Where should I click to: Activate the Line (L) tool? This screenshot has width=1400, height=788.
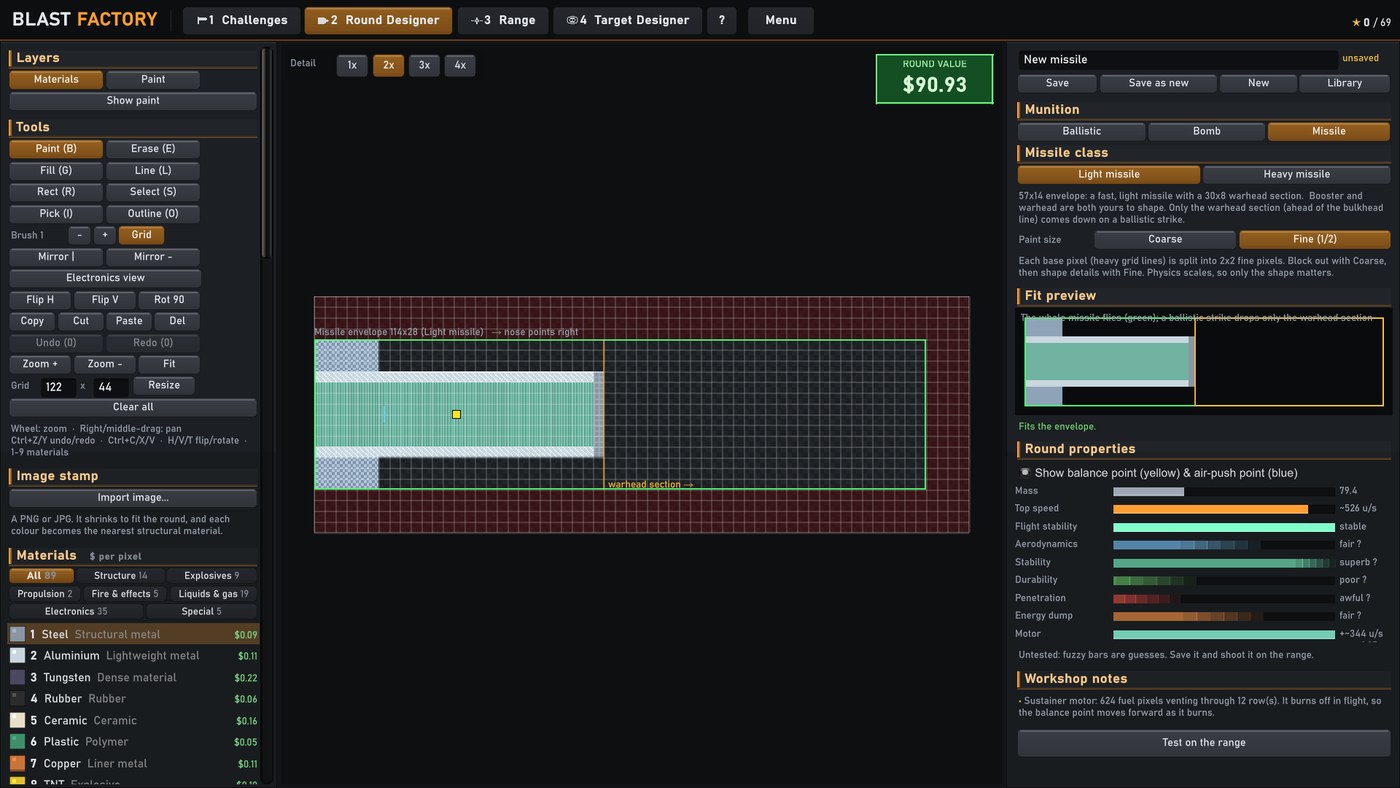coord(153,171)
